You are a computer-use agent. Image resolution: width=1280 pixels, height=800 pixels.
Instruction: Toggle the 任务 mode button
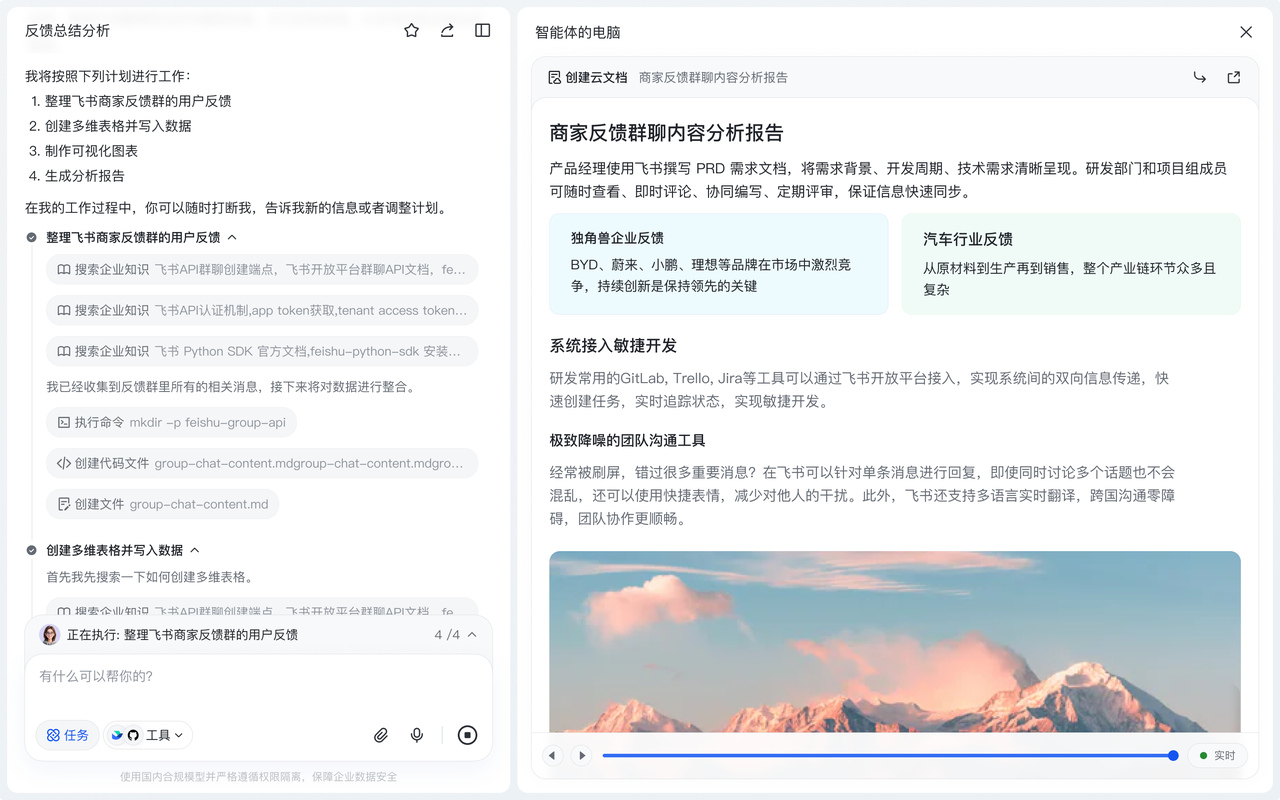coord(68,735)
